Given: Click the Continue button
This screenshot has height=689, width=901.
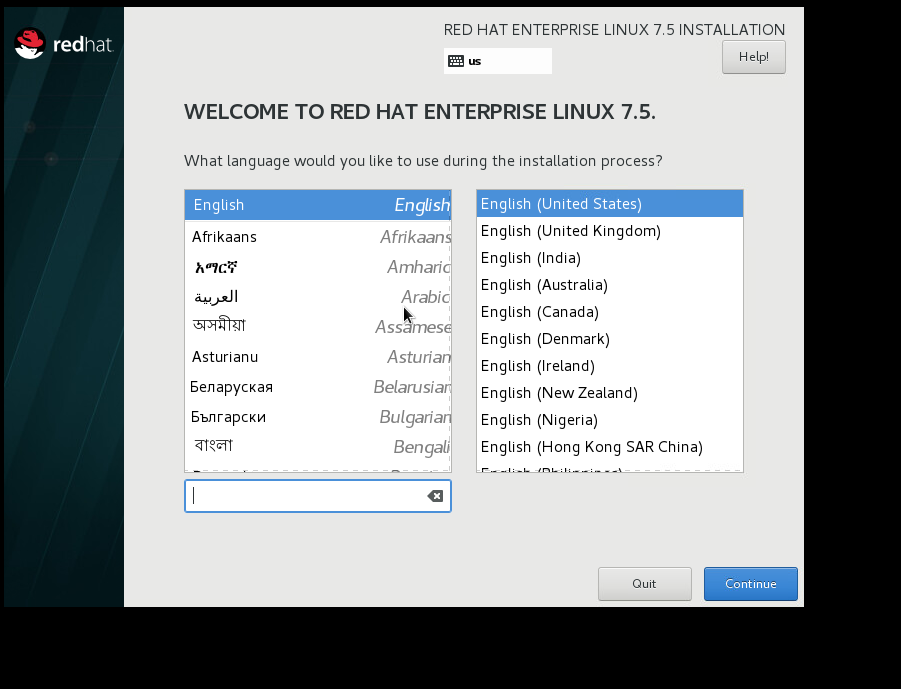Looking at the screenshot, I should click(x=750, y=584).
